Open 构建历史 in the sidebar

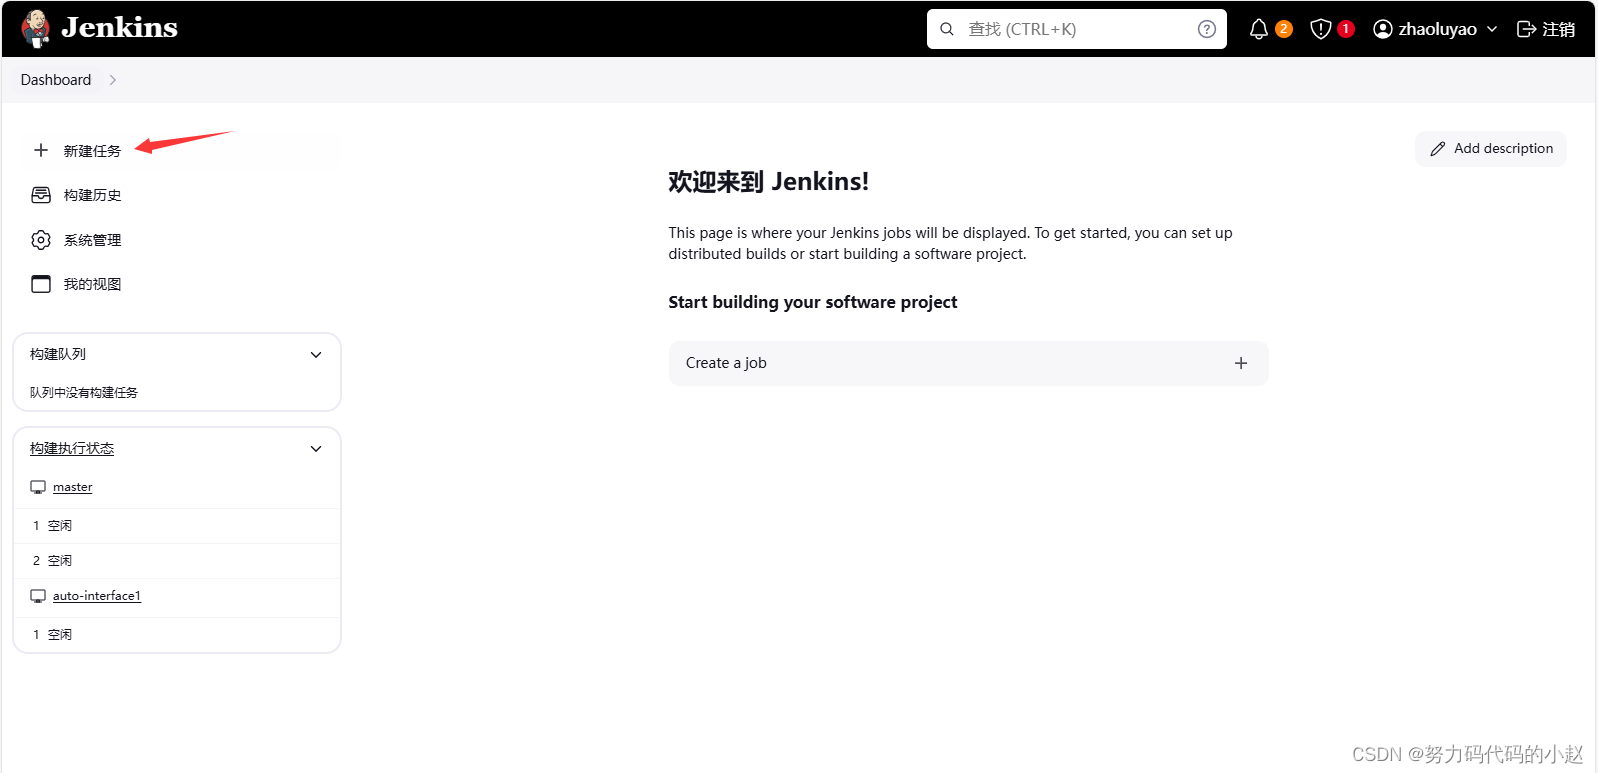tap(92, 195)
